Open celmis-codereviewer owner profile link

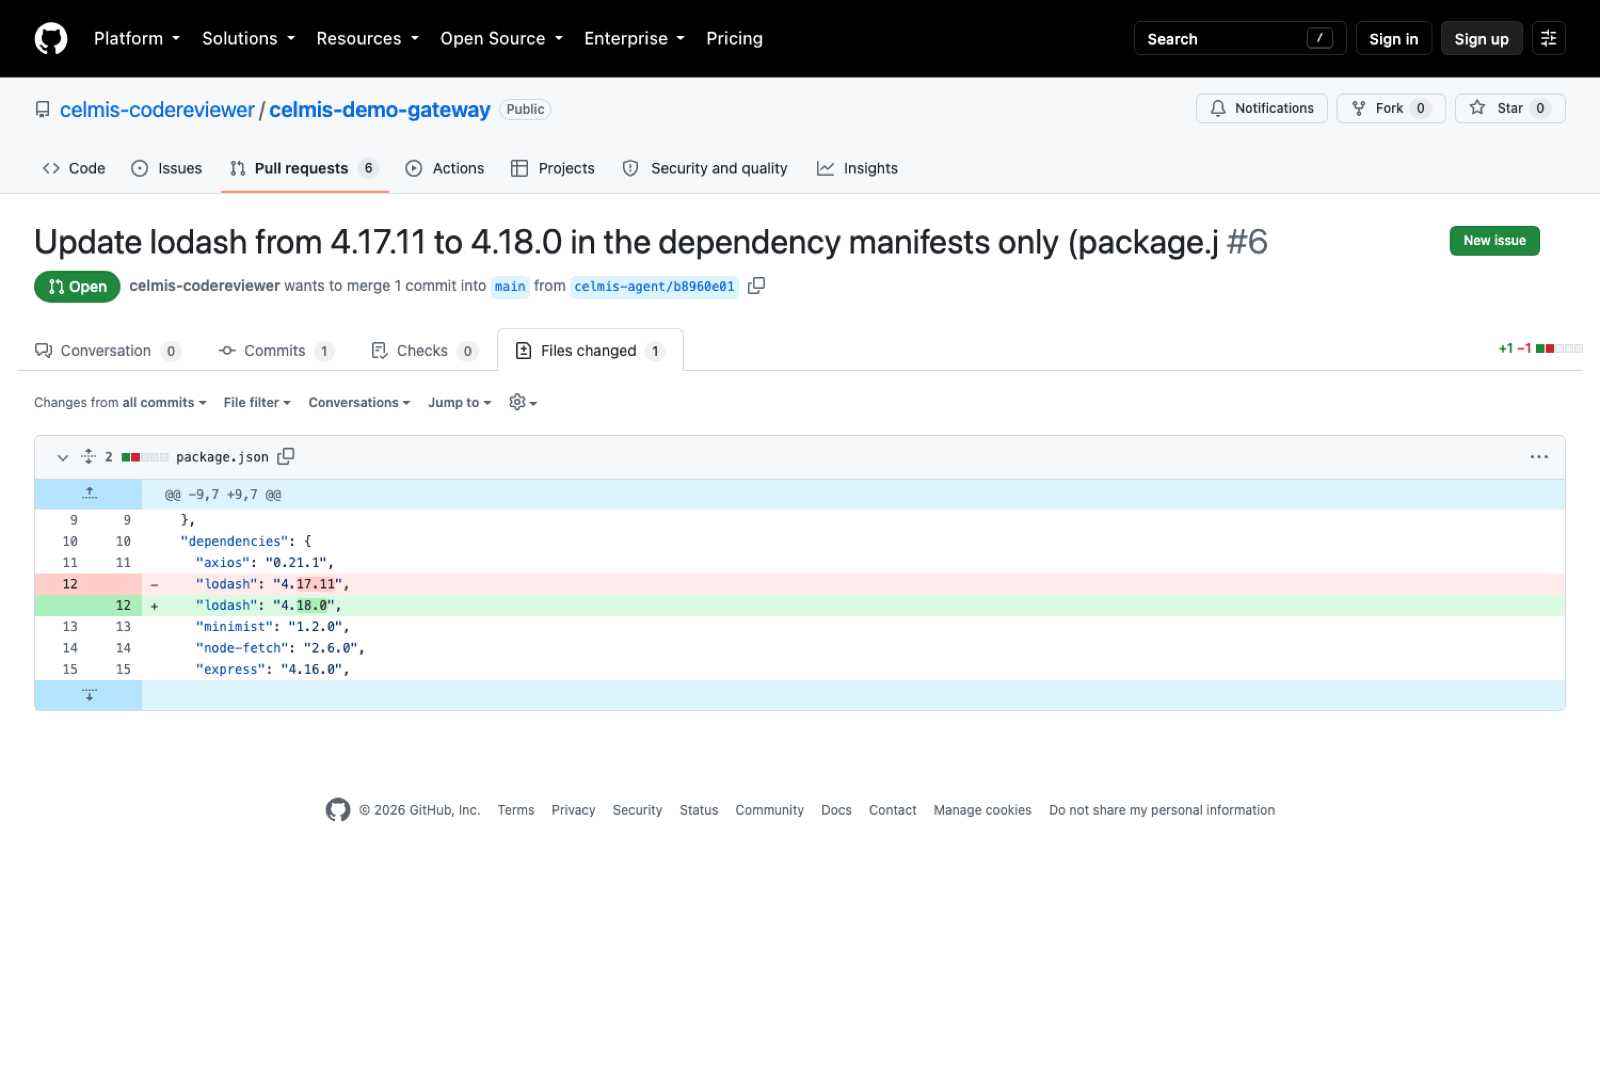157,110
